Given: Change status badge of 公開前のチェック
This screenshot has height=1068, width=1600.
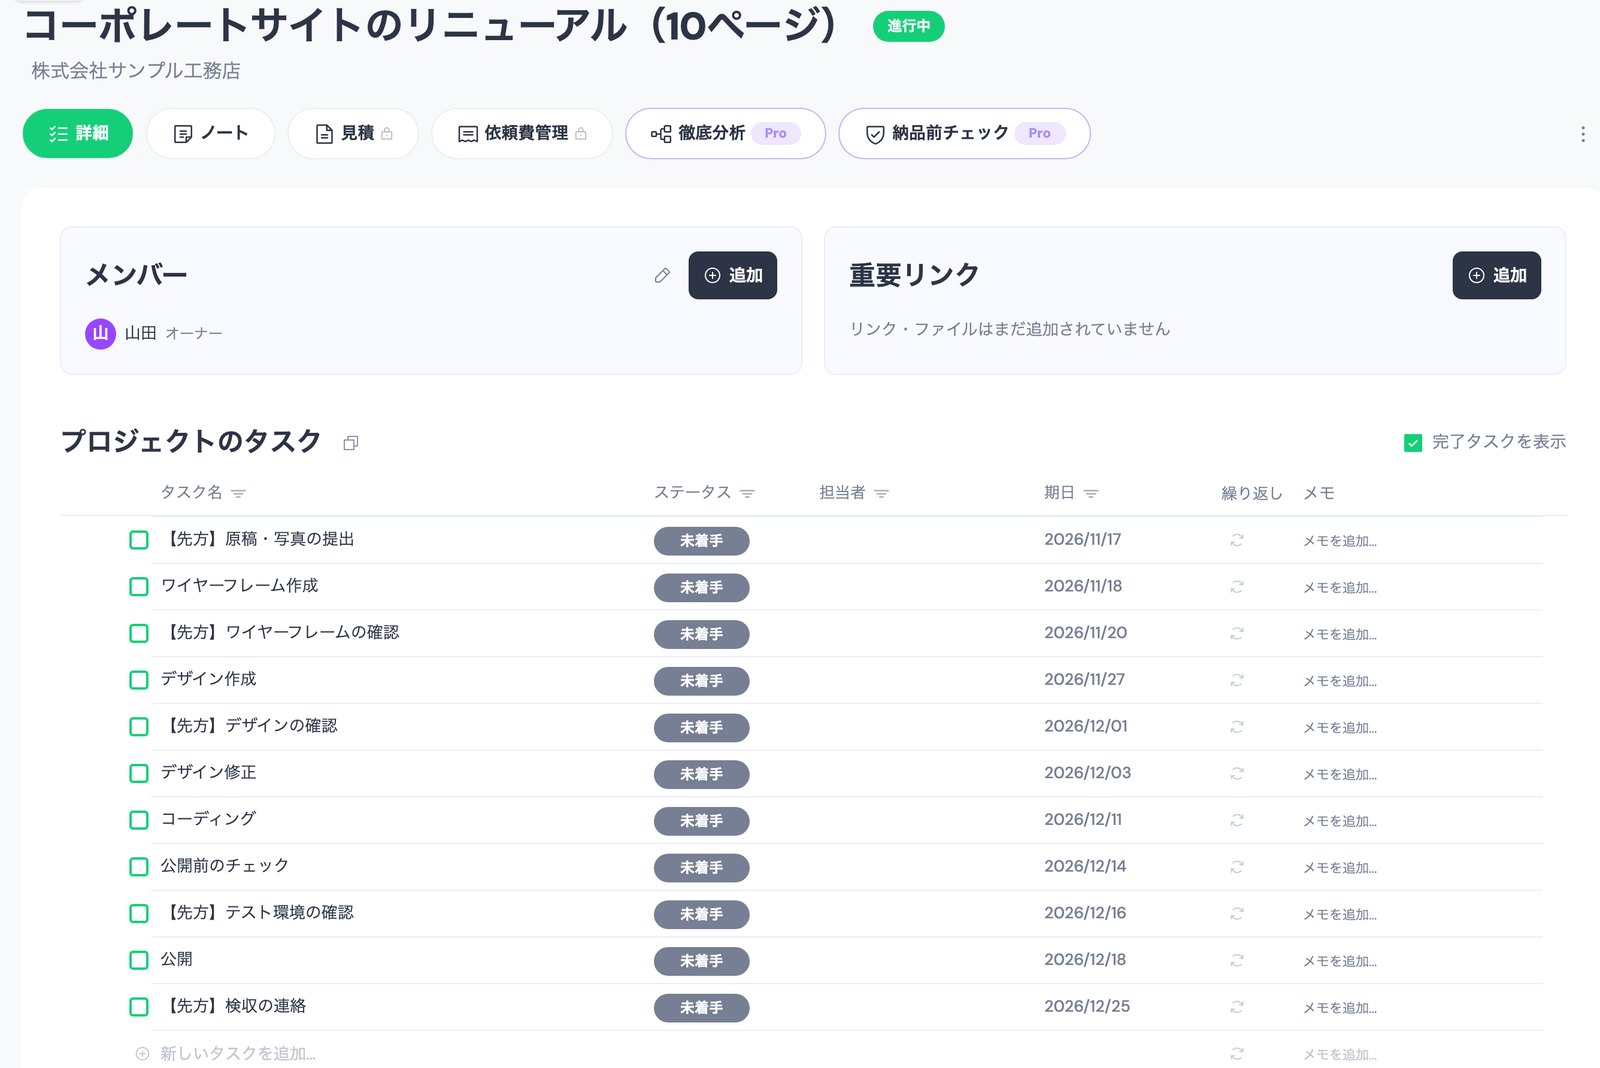Looking at the screenshot, I should point(701,867).
